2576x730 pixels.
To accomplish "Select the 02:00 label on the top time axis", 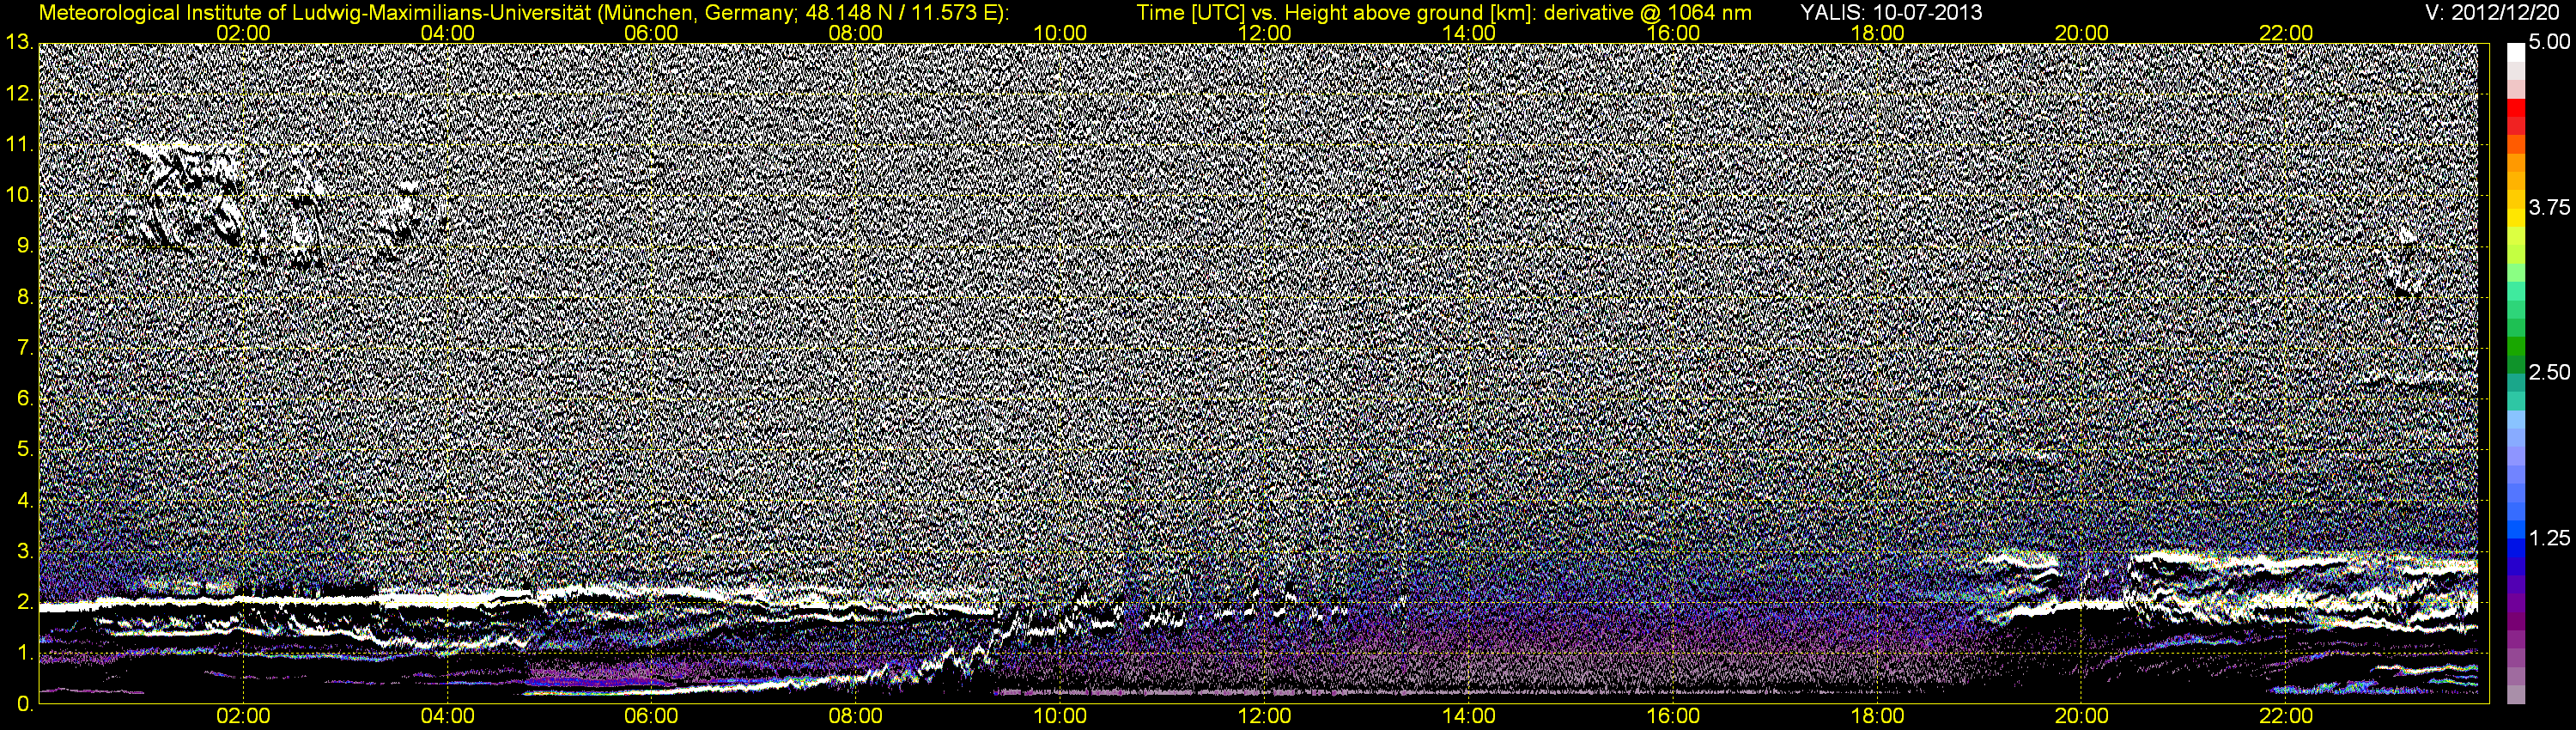I will [x=243, y=33].
